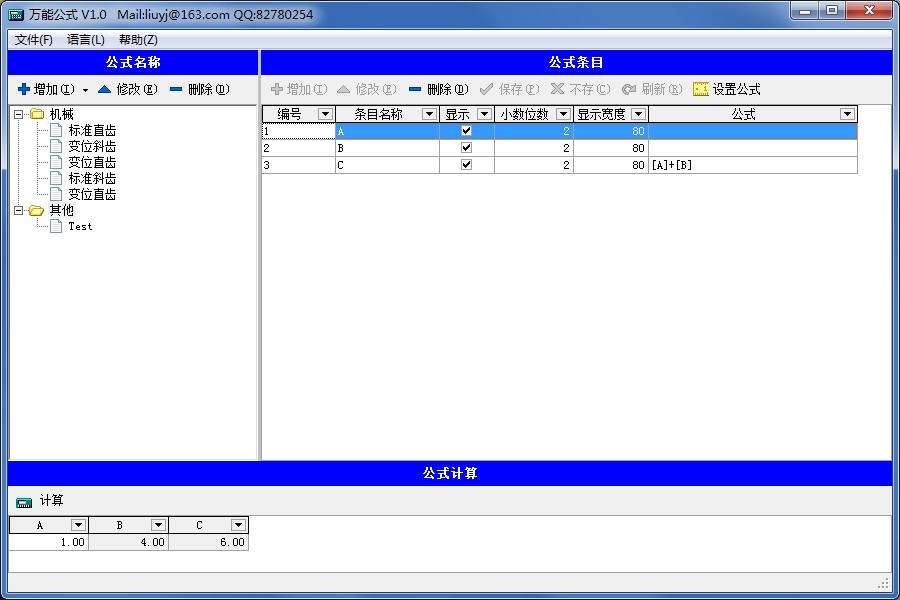This screenshot has width=900, height=600.
Task: Open the 文件(F) menu
Action: point(34,40)
